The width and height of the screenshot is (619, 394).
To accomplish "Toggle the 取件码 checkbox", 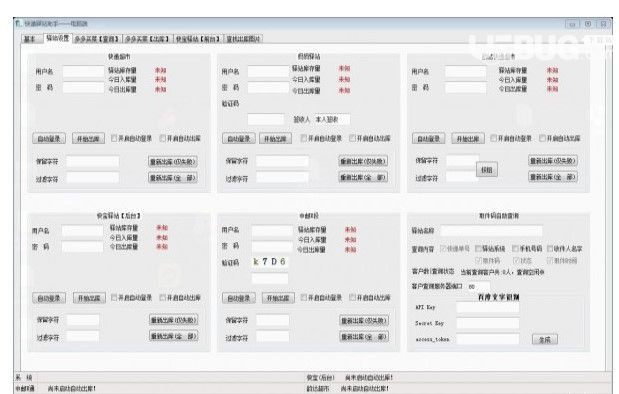I will pyautogui.click(x=488, y=261).
